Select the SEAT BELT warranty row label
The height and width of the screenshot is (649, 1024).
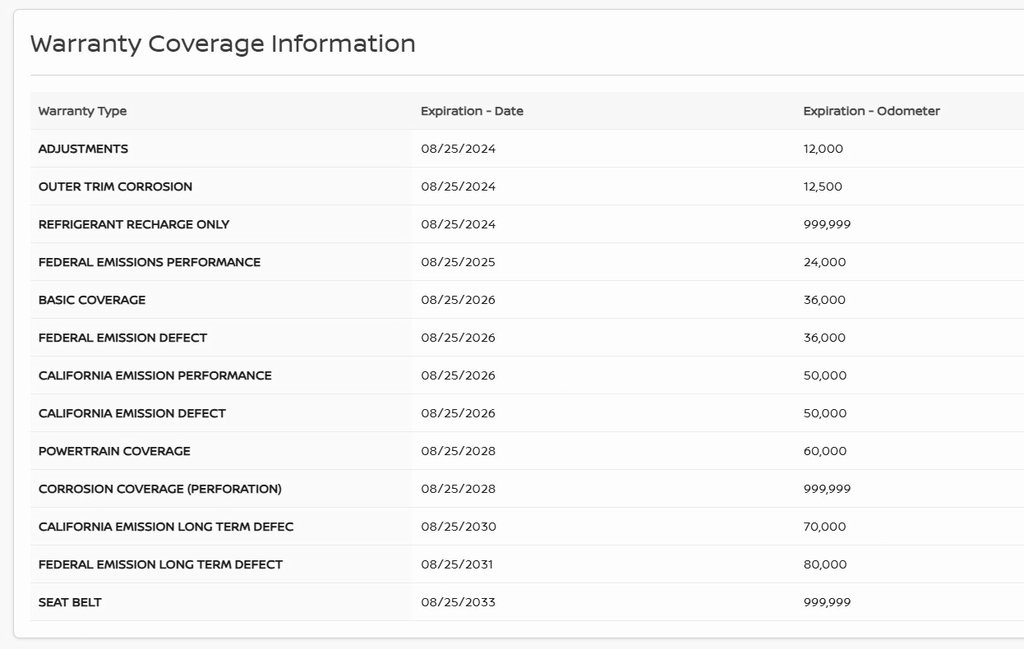(x=69, y=602)
